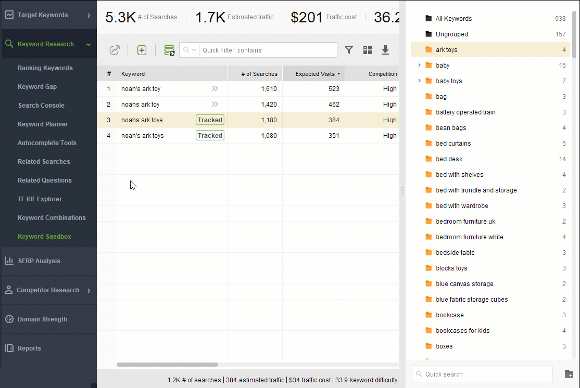
Task: Expand the baby toys folder arrow
Action: point(419,81)
